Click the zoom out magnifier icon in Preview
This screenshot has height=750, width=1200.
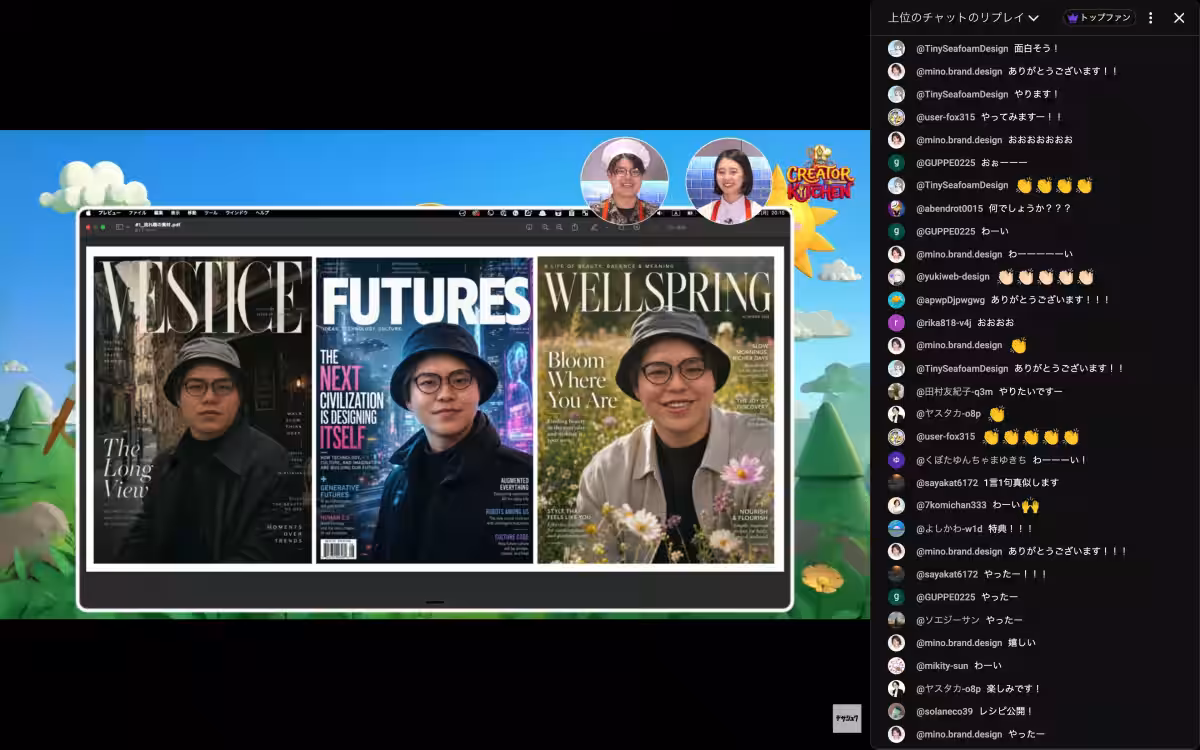pyautogui.click(x=545, y=227)
